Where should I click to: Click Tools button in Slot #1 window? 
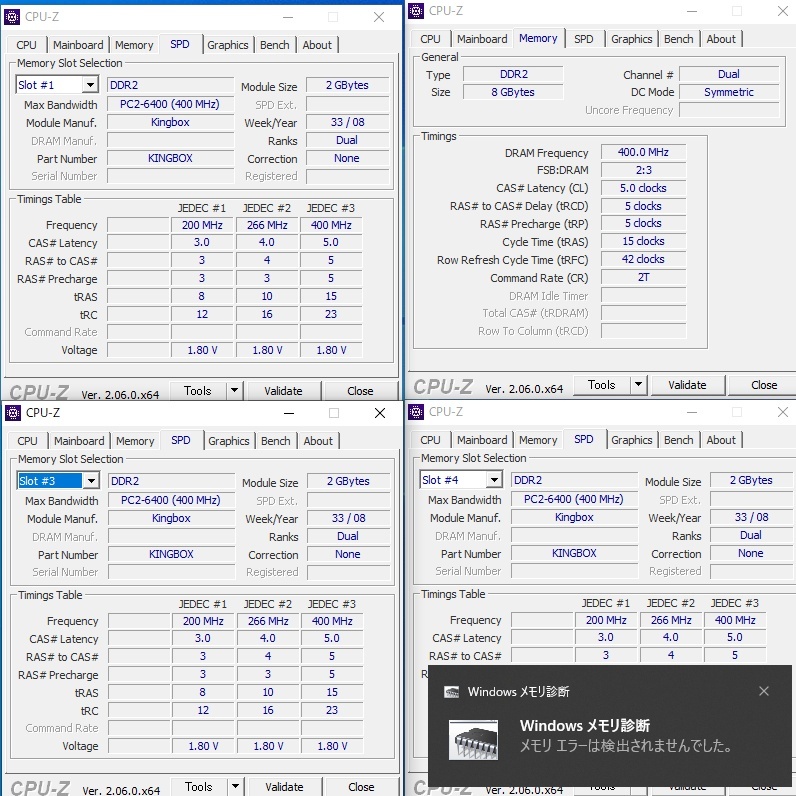click(x=197, y=390)
